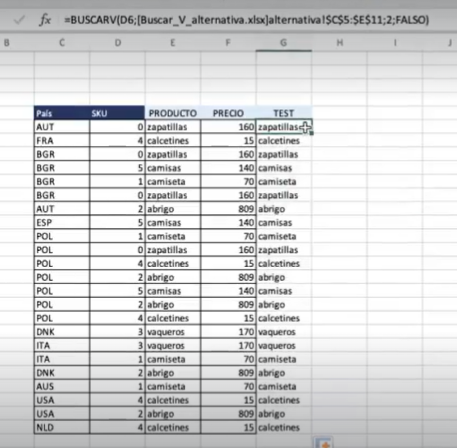Select the 809 price in the DNK row
The height and width of the screenshot is (448, 457).
click(228, 373)
